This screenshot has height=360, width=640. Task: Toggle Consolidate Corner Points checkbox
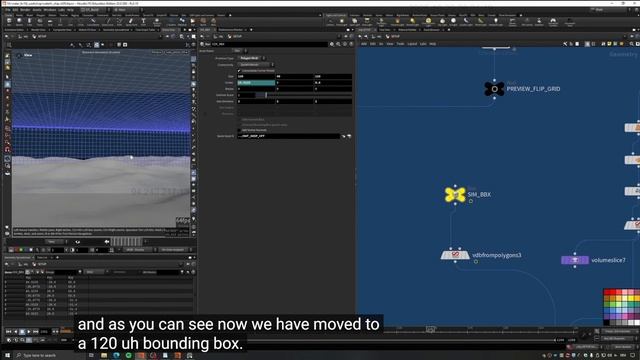(239, 71)
